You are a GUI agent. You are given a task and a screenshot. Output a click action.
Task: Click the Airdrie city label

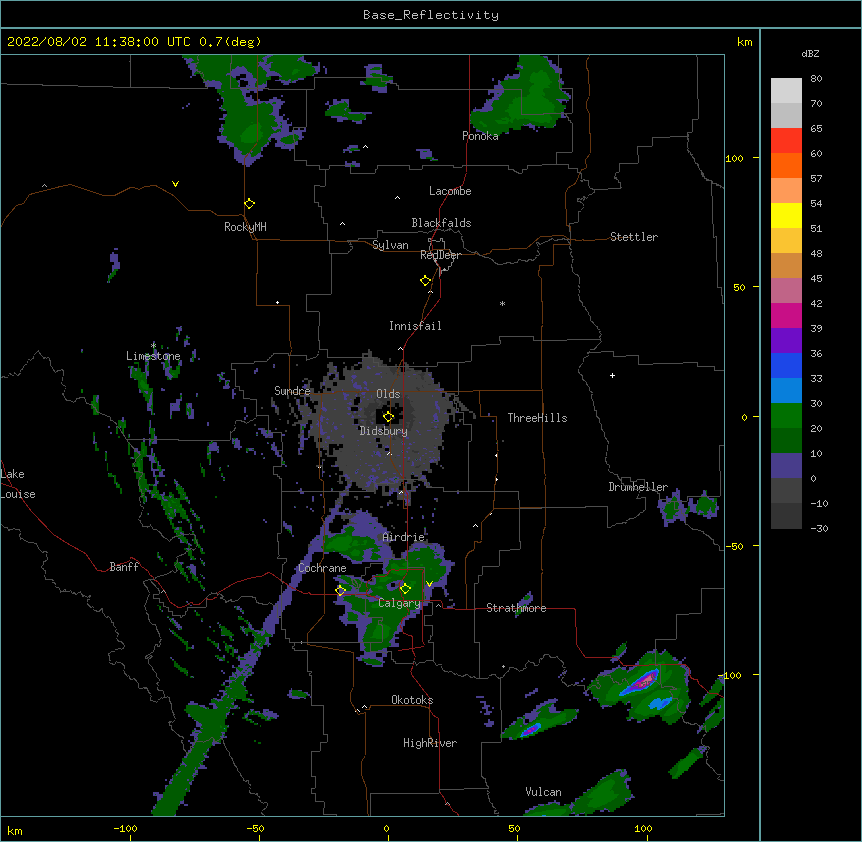(404, 537)
